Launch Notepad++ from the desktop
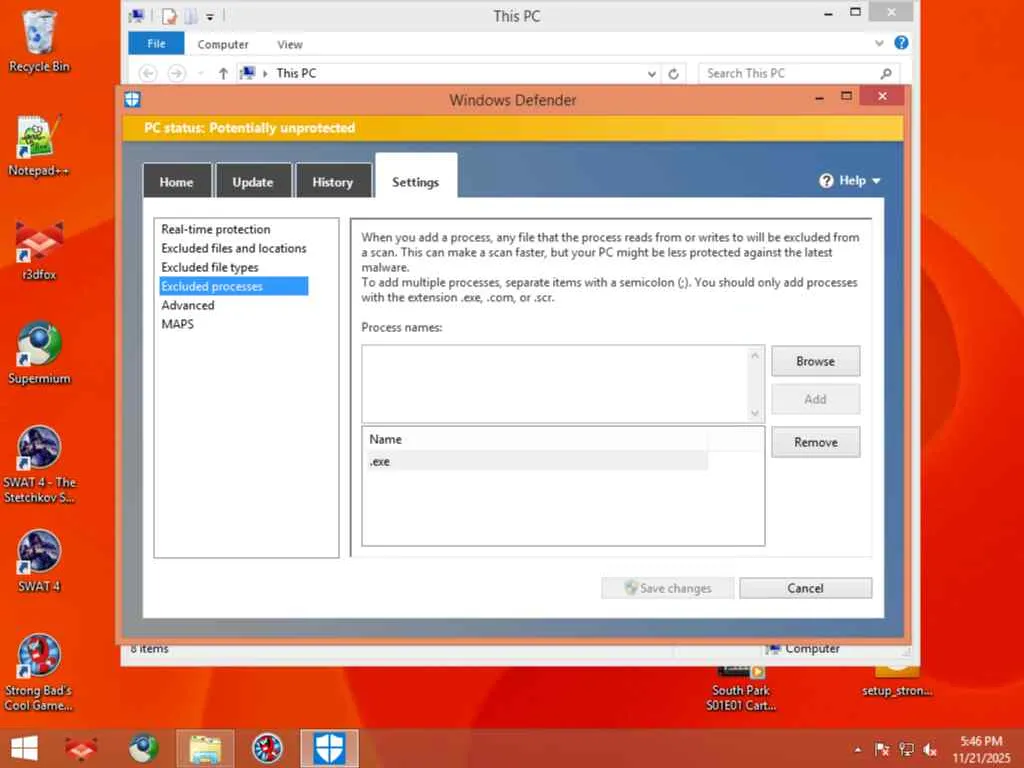Image resolution: width=1024 pixels, height=768 pixels. click(39, 146)
